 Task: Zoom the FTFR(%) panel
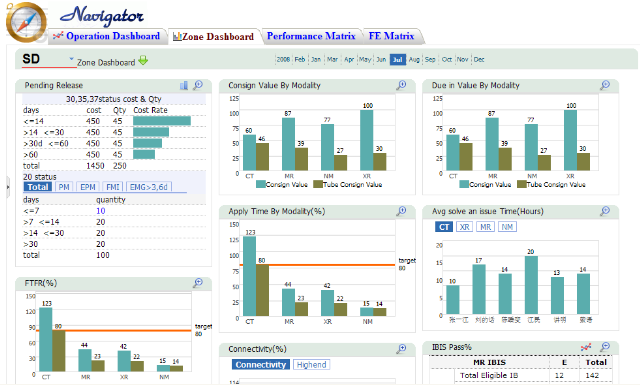198,282
